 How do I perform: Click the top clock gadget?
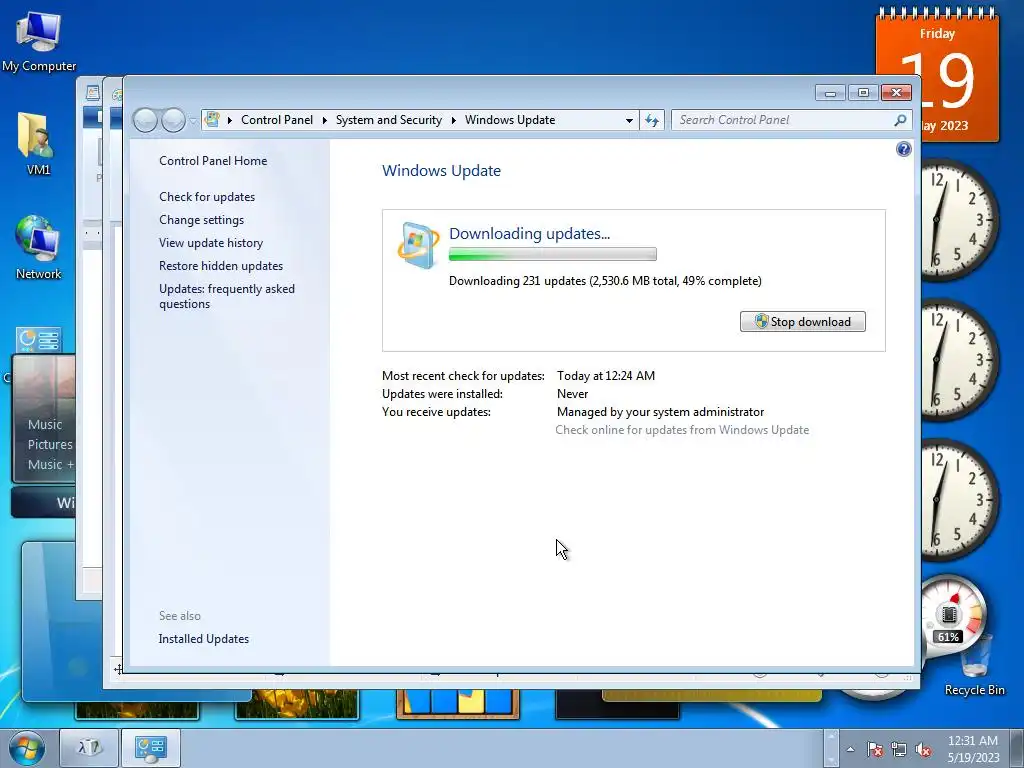click(960, 219)
